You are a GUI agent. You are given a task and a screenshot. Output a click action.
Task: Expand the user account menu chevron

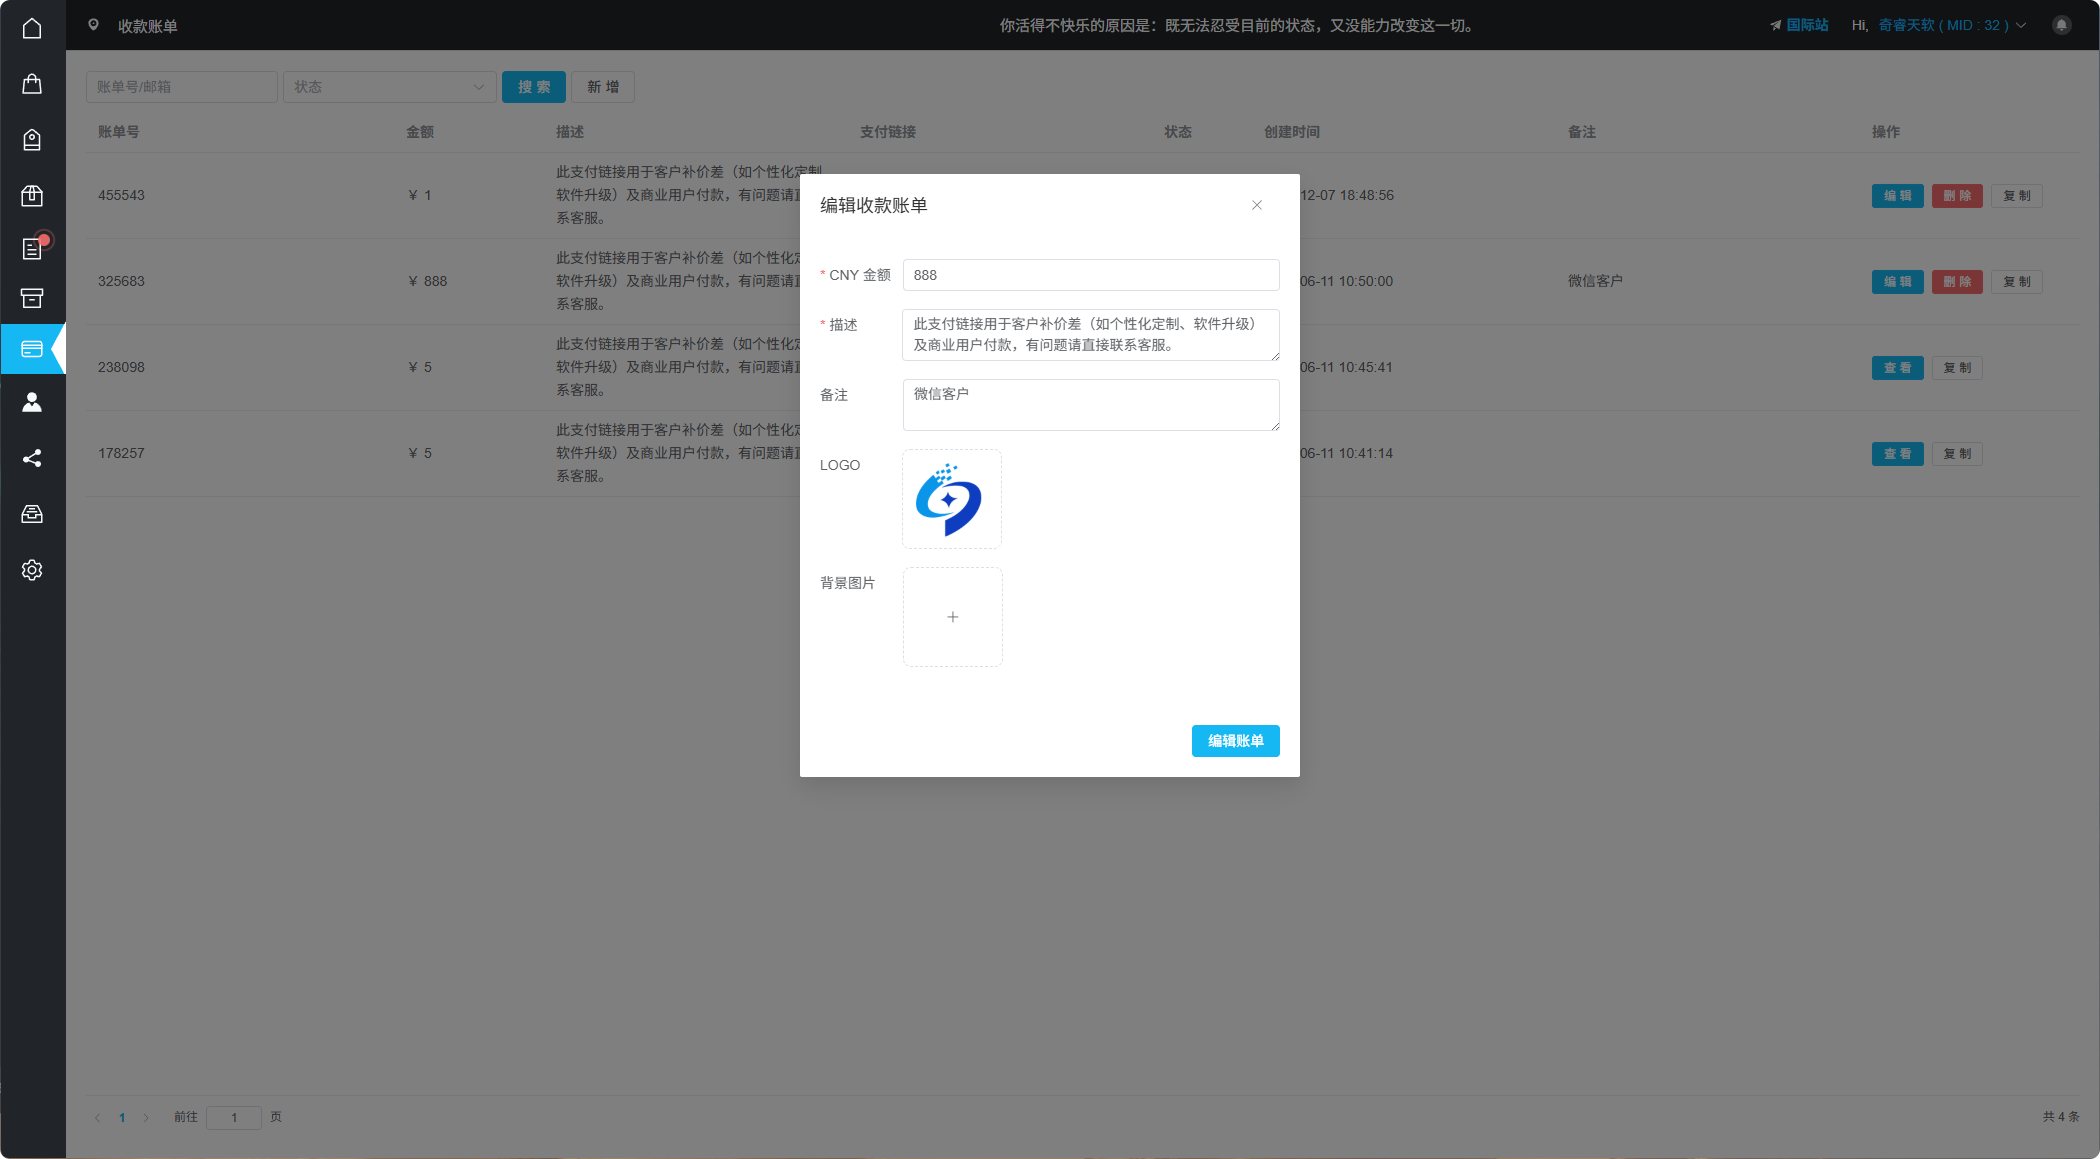point(2021,26)
